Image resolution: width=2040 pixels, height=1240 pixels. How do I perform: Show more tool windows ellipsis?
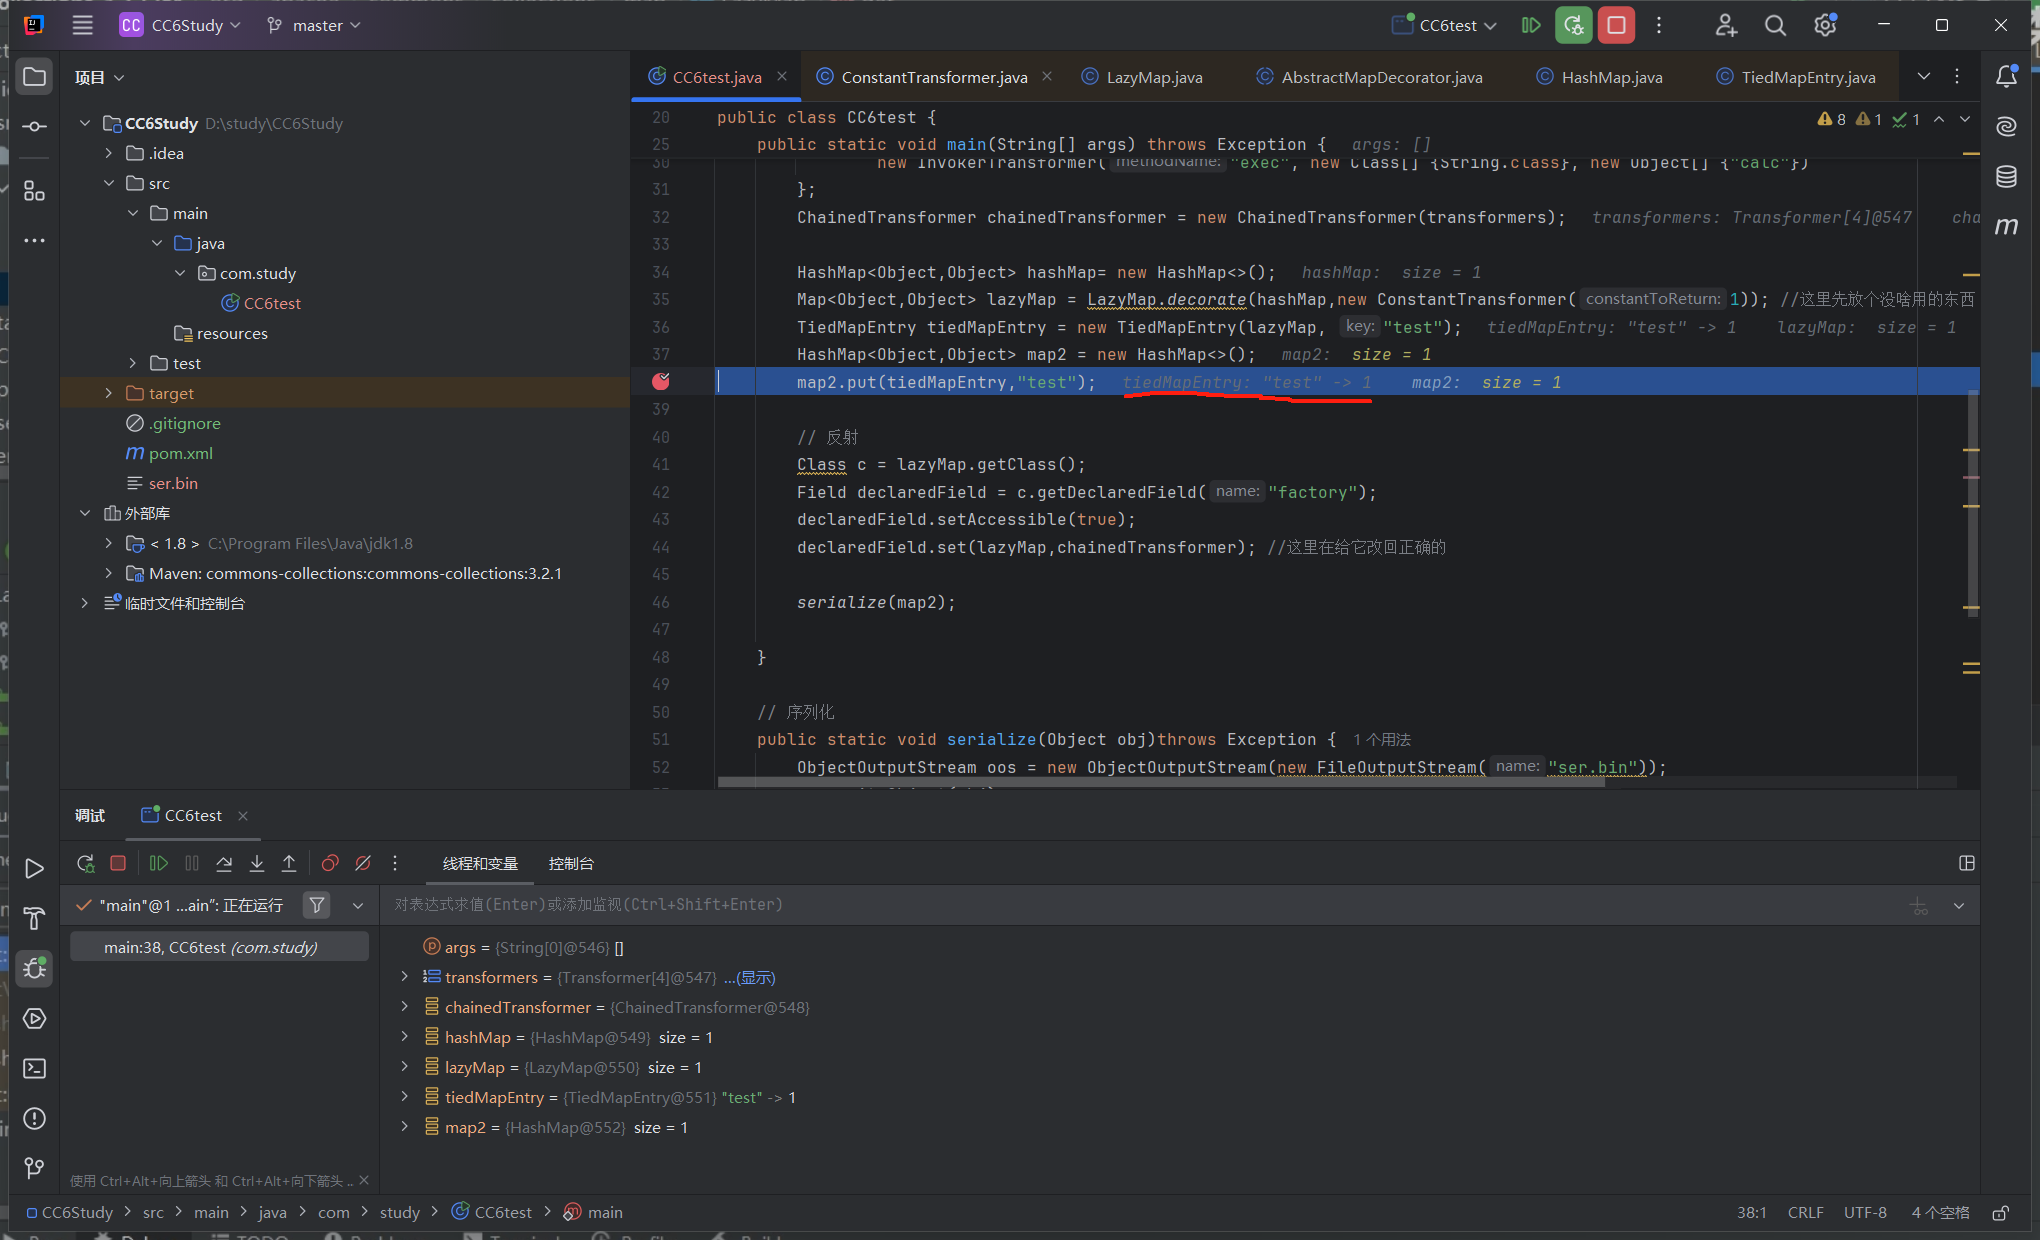34,240
